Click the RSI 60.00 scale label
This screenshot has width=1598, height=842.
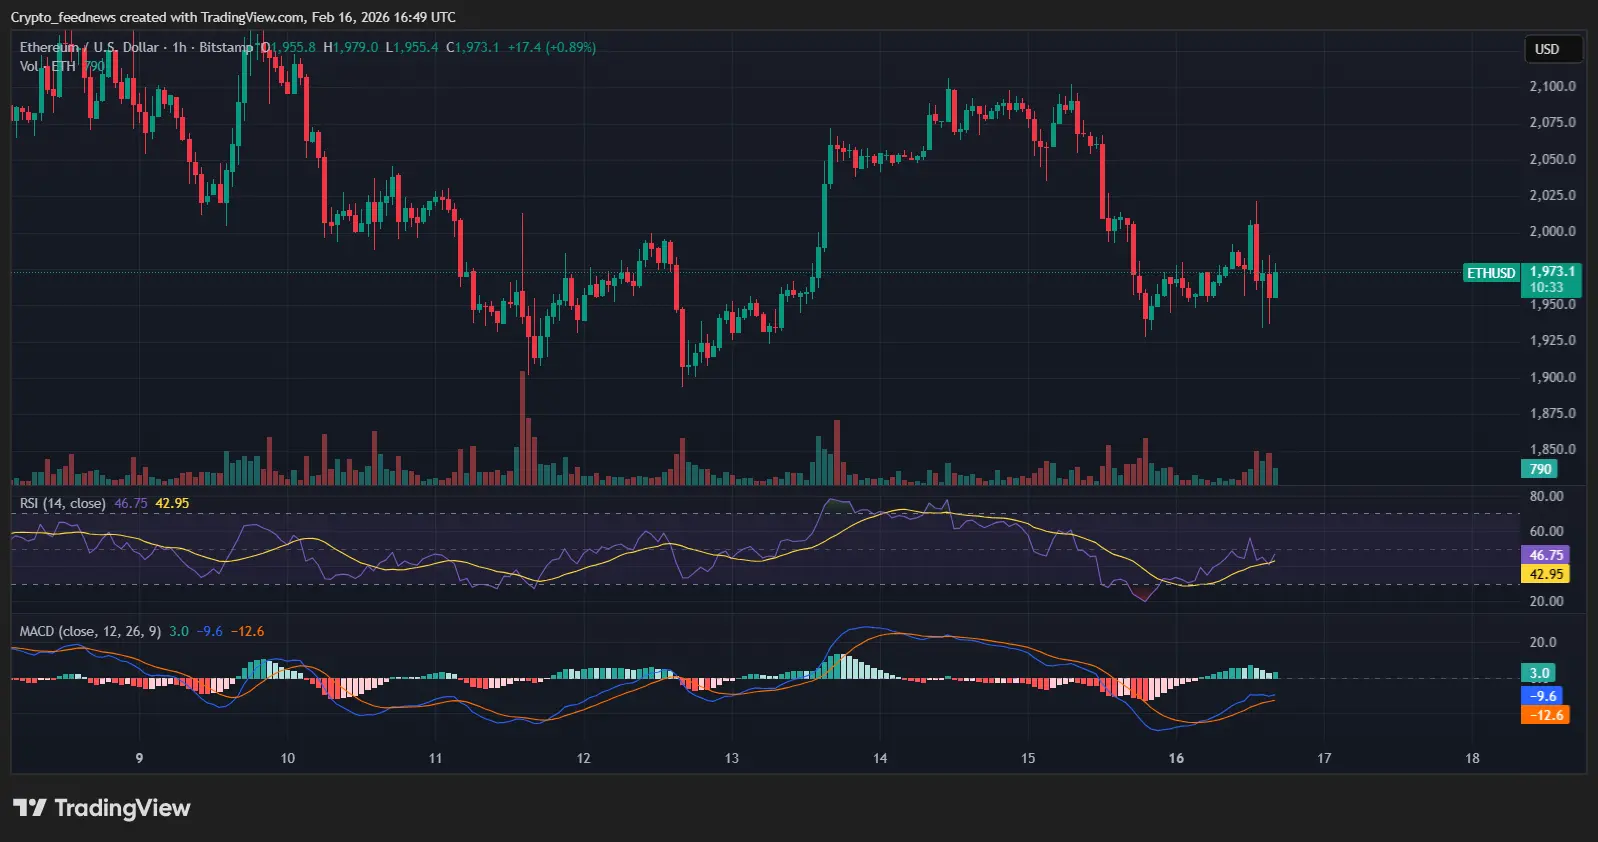(1546, 531)
